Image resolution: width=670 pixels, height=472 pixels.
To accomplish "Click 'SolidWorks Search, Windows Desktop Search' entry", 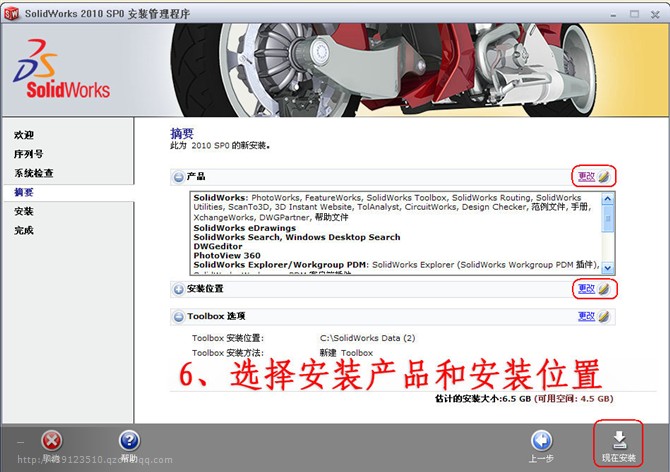I will (x=297, y=237).
